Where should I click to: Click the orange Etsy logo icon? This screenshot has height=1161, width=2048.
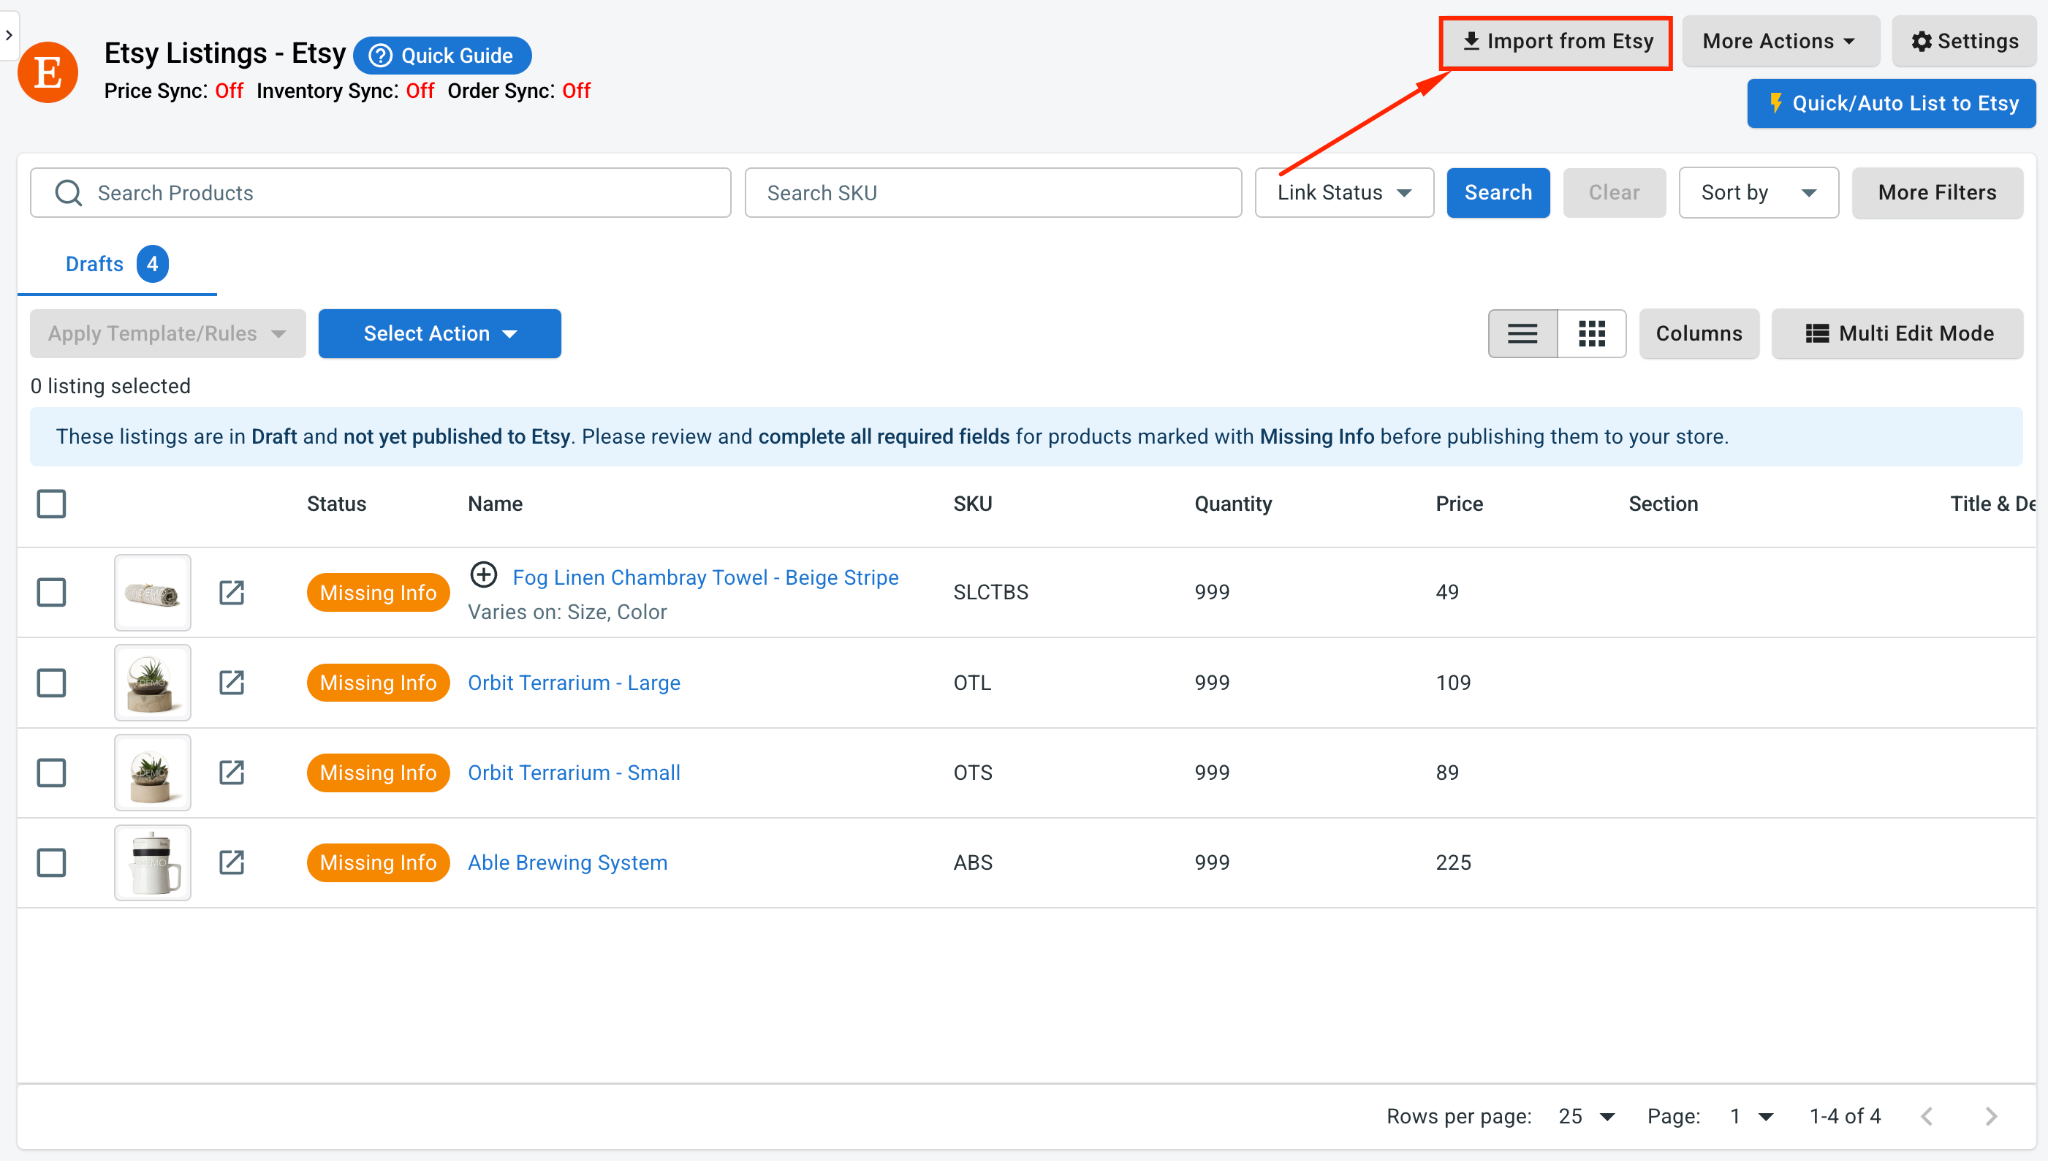(x=48, y=72)
